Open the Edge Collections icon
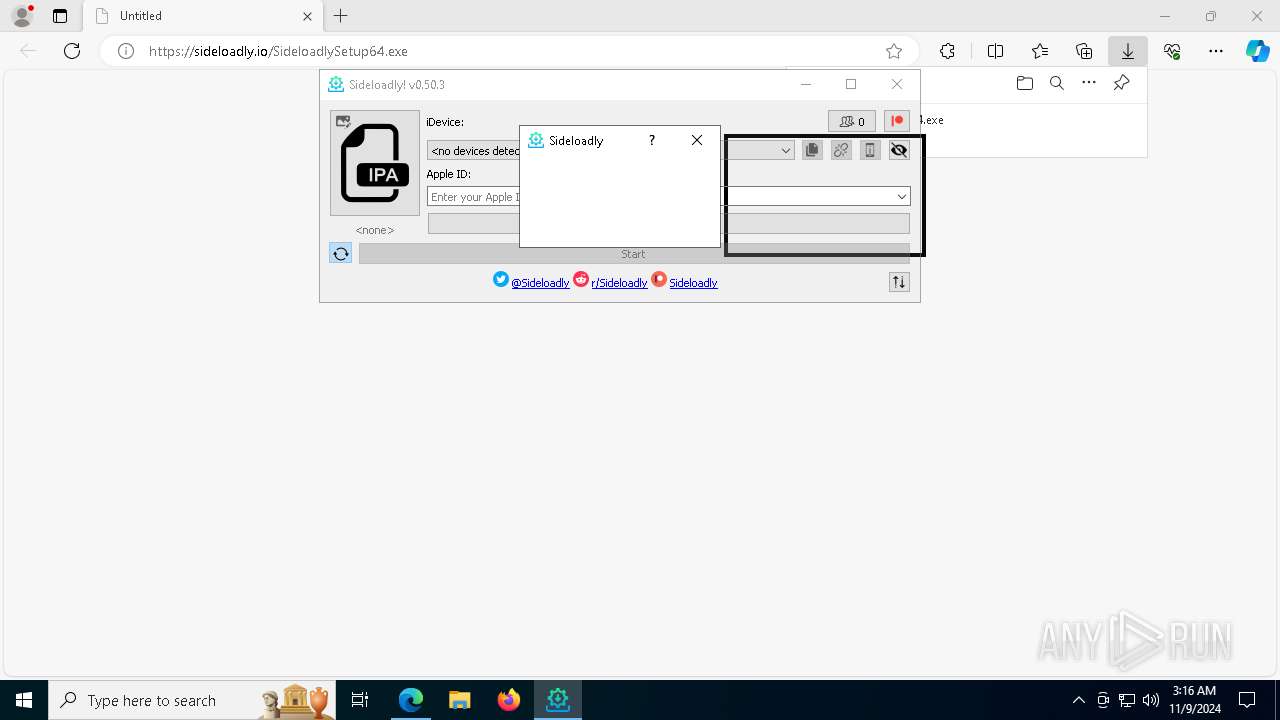Viewport: 1280px width, 720px height. [x=1084, y=51]
